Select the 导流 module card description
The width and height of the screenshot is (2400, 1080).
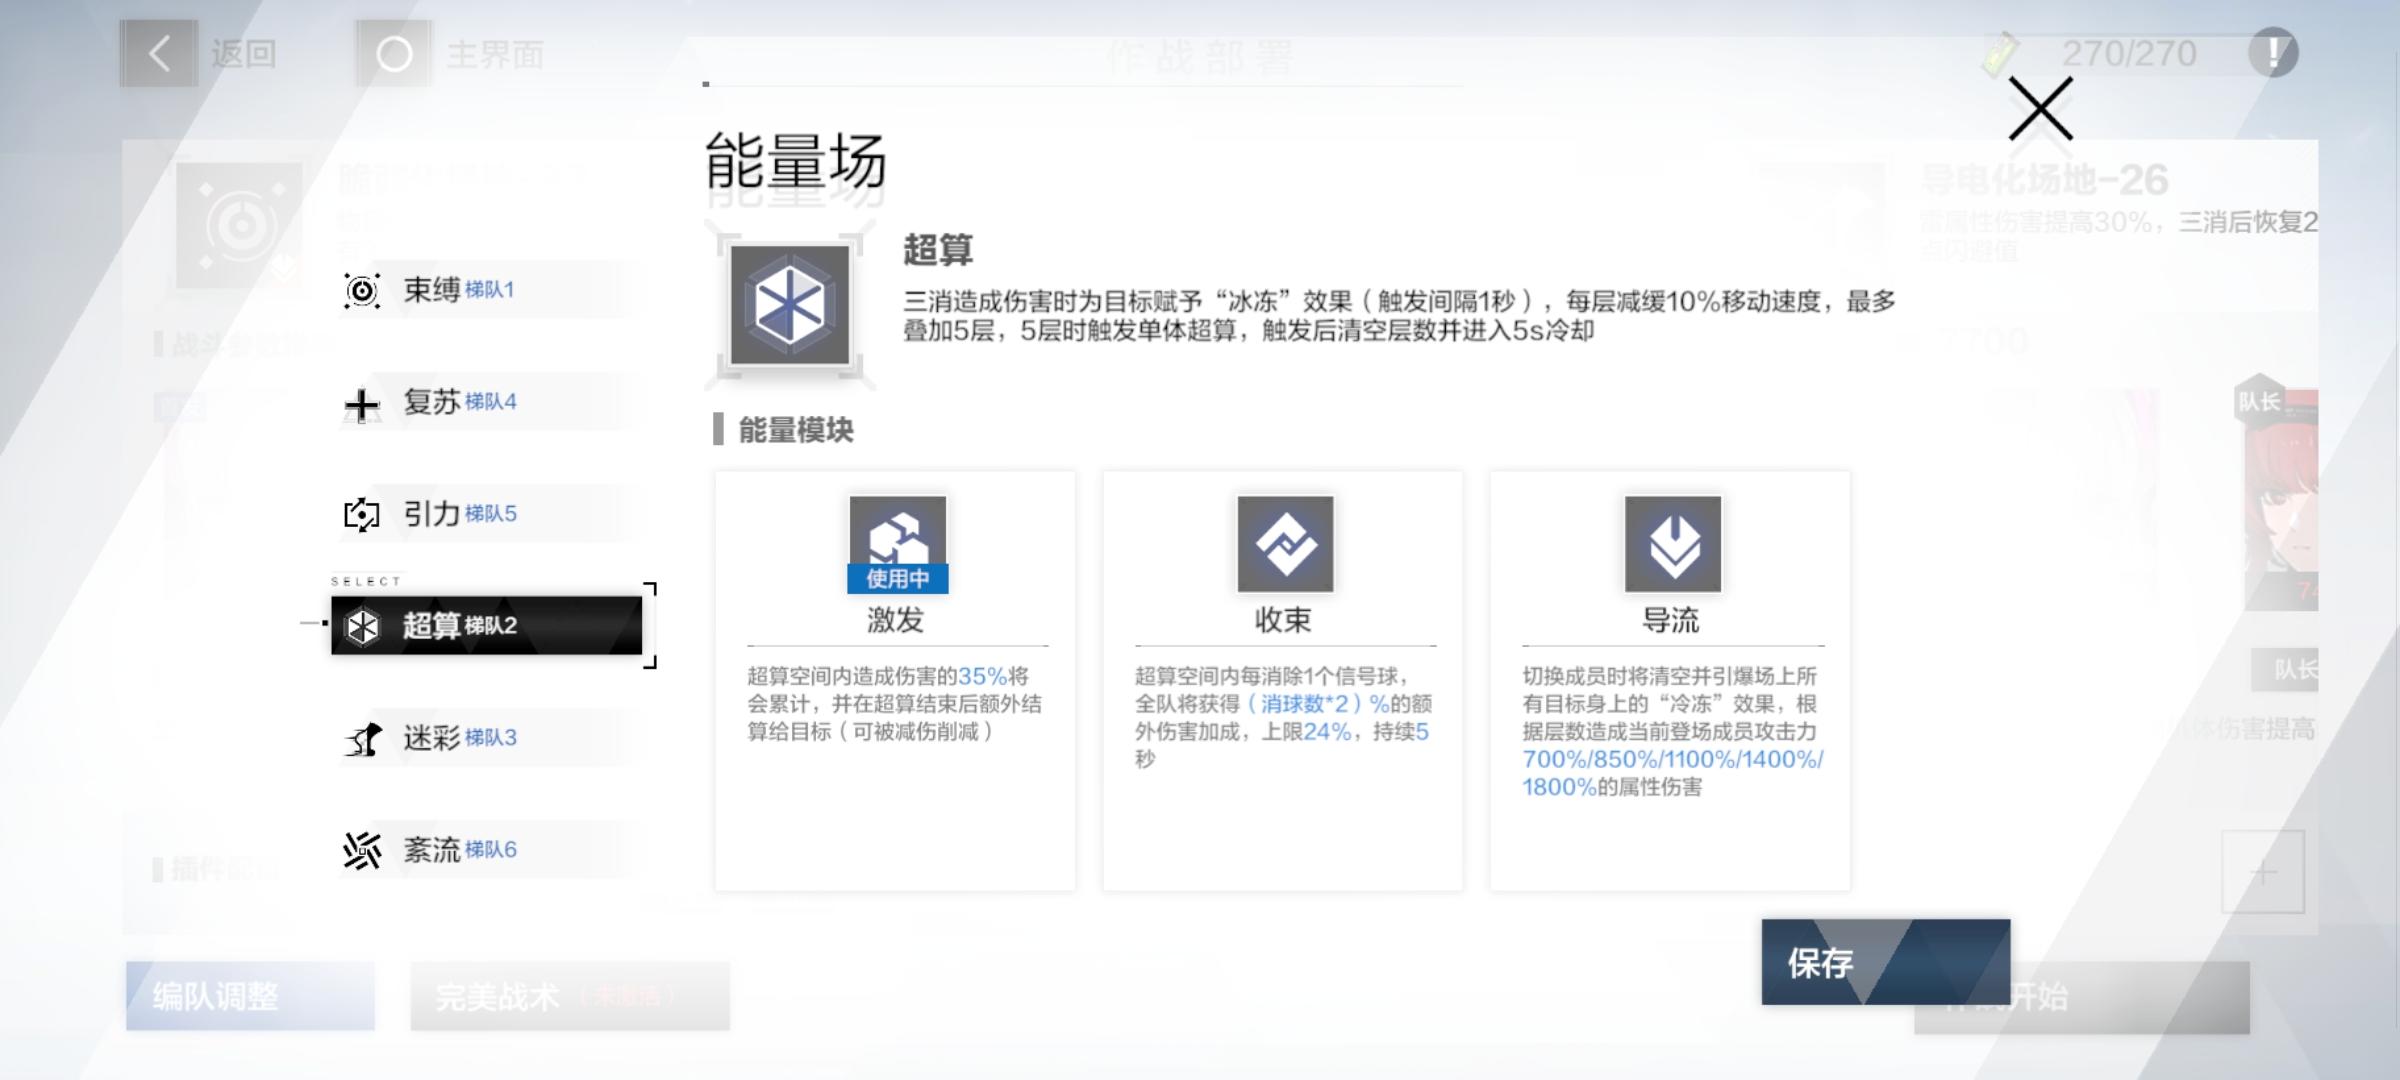(x=1672, y=731)
